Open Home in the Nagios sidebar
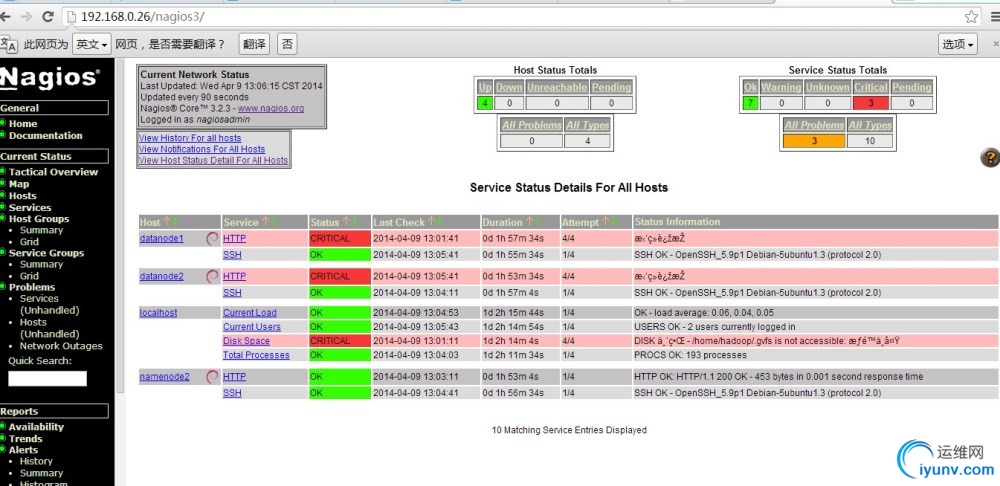 pos(23,124)
